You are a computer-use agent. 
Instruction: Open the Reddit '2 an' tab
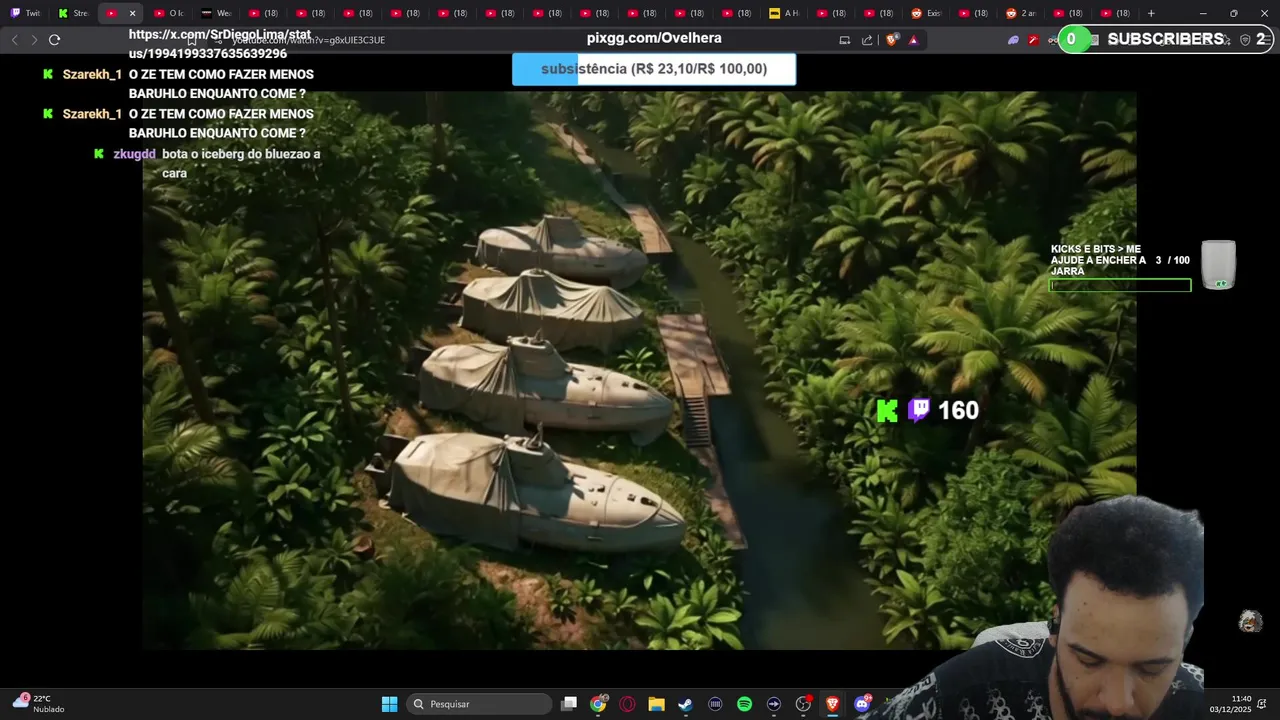coord(1021,13)
